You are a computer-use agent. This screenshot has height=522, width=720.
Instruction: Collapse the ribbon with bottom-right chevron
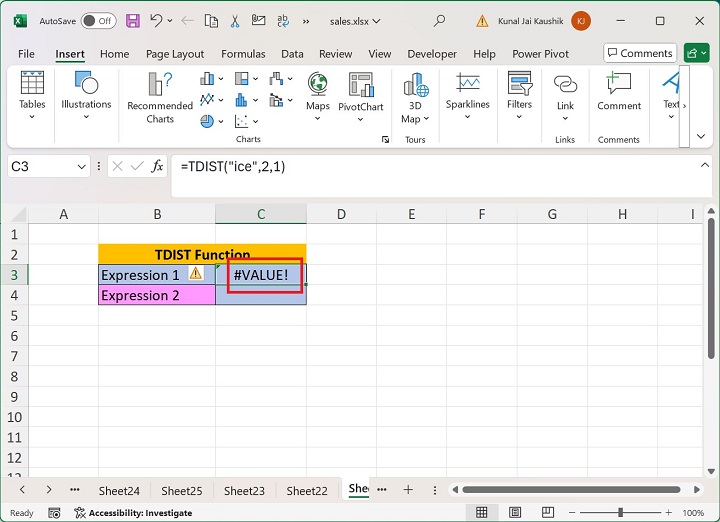[701, 136]
